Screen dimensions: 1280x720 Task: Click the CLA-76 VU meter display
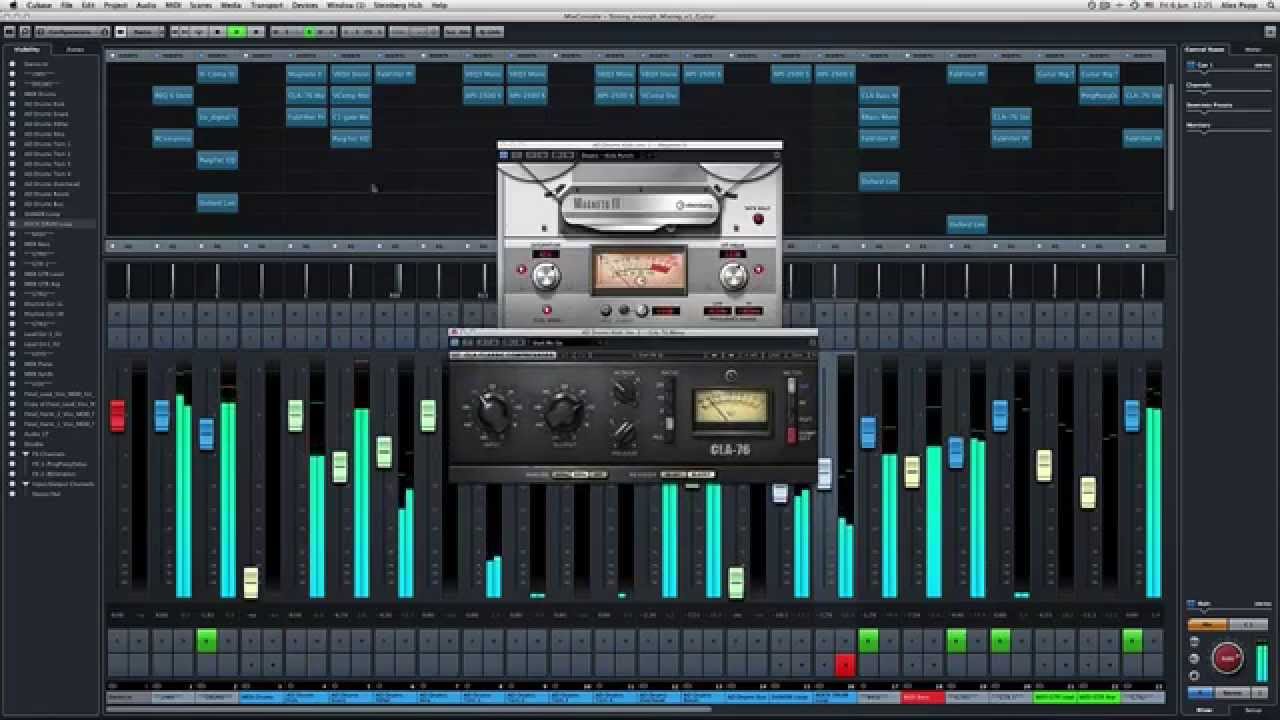coord(731,410)
